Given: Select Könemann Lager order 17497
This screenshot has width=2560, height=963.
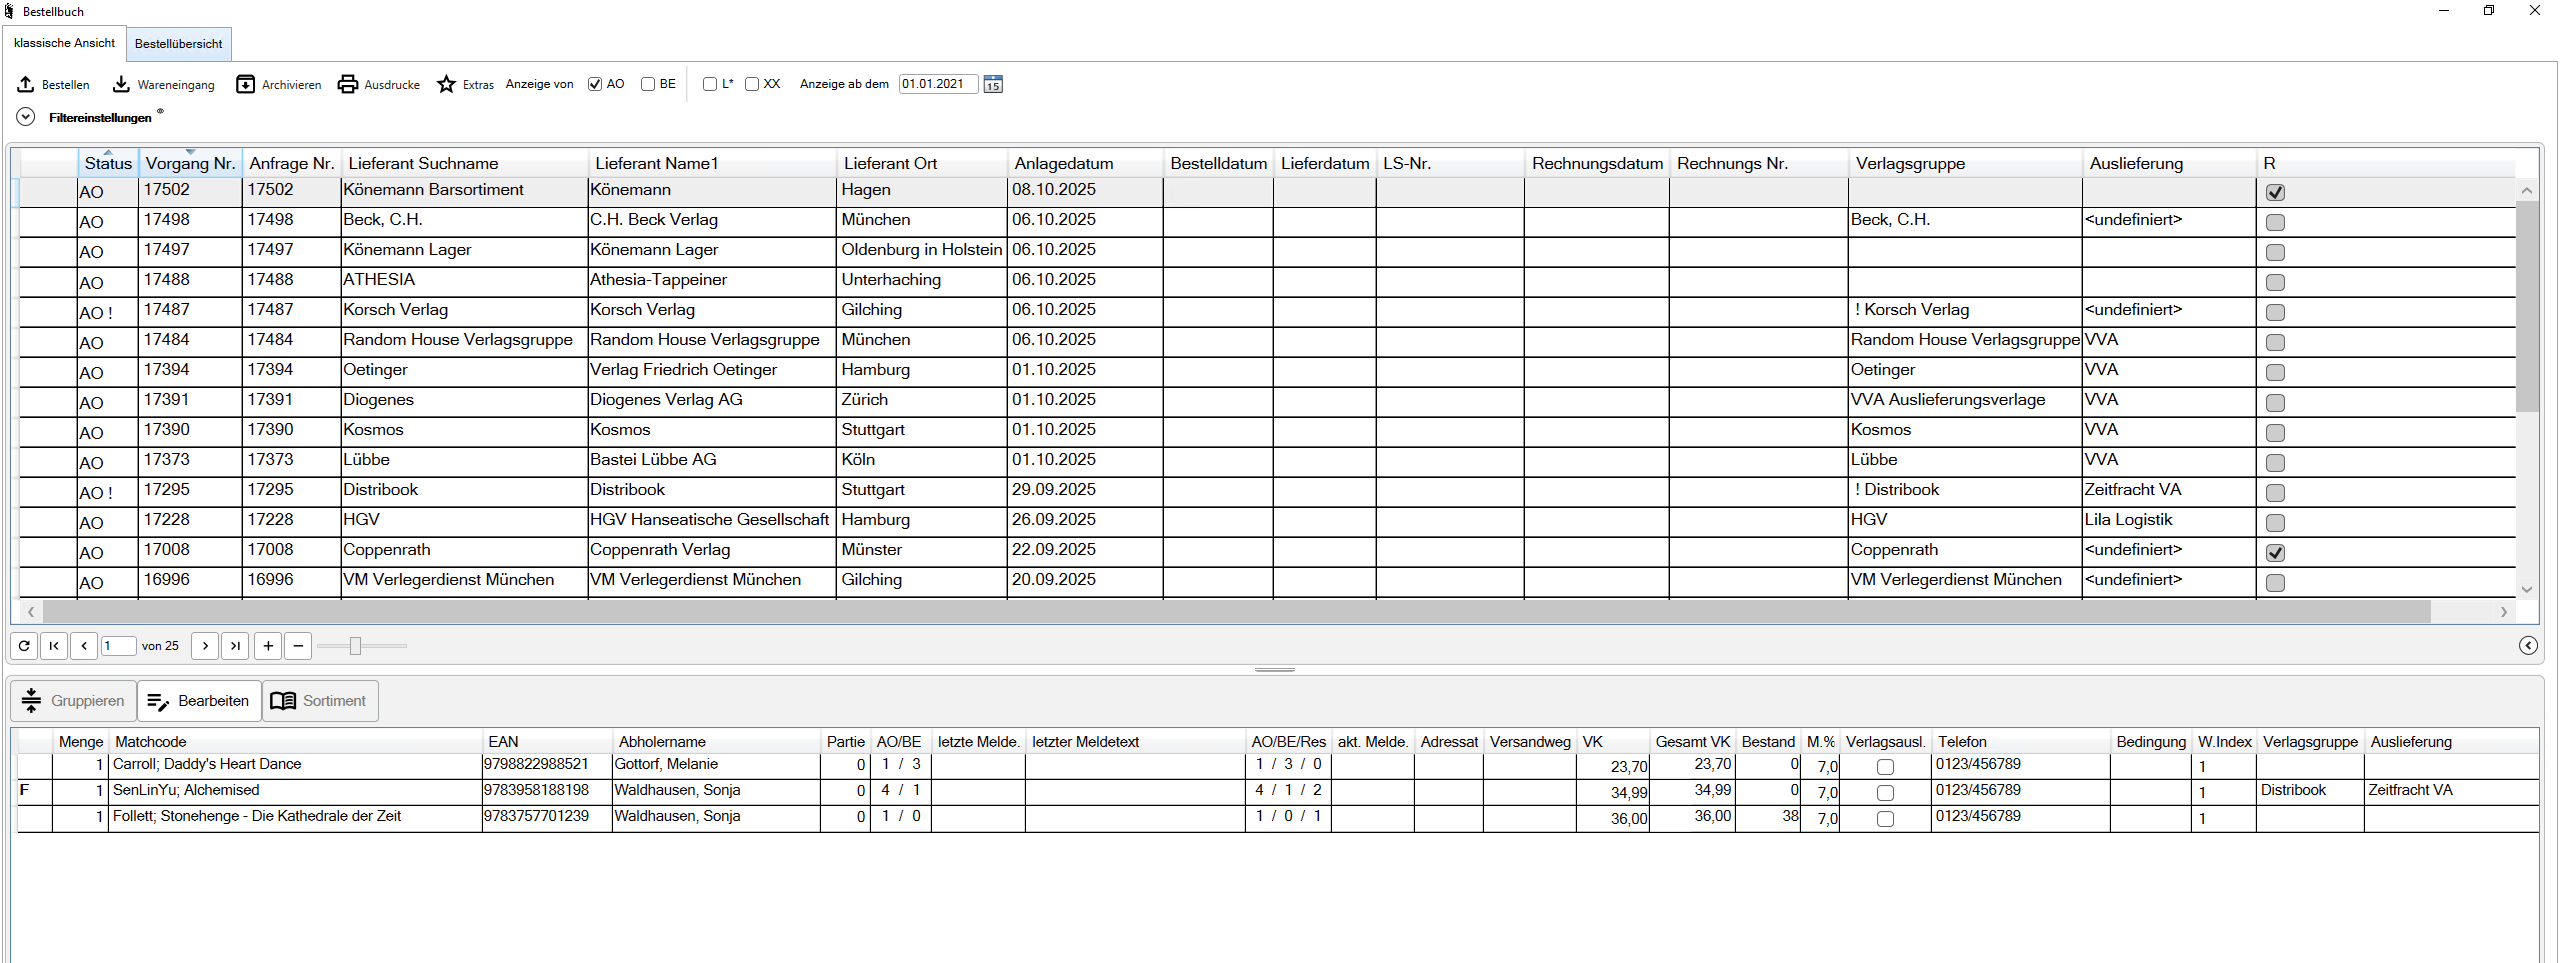Looking at the screenshot, I should click(x=1267, y=251).
